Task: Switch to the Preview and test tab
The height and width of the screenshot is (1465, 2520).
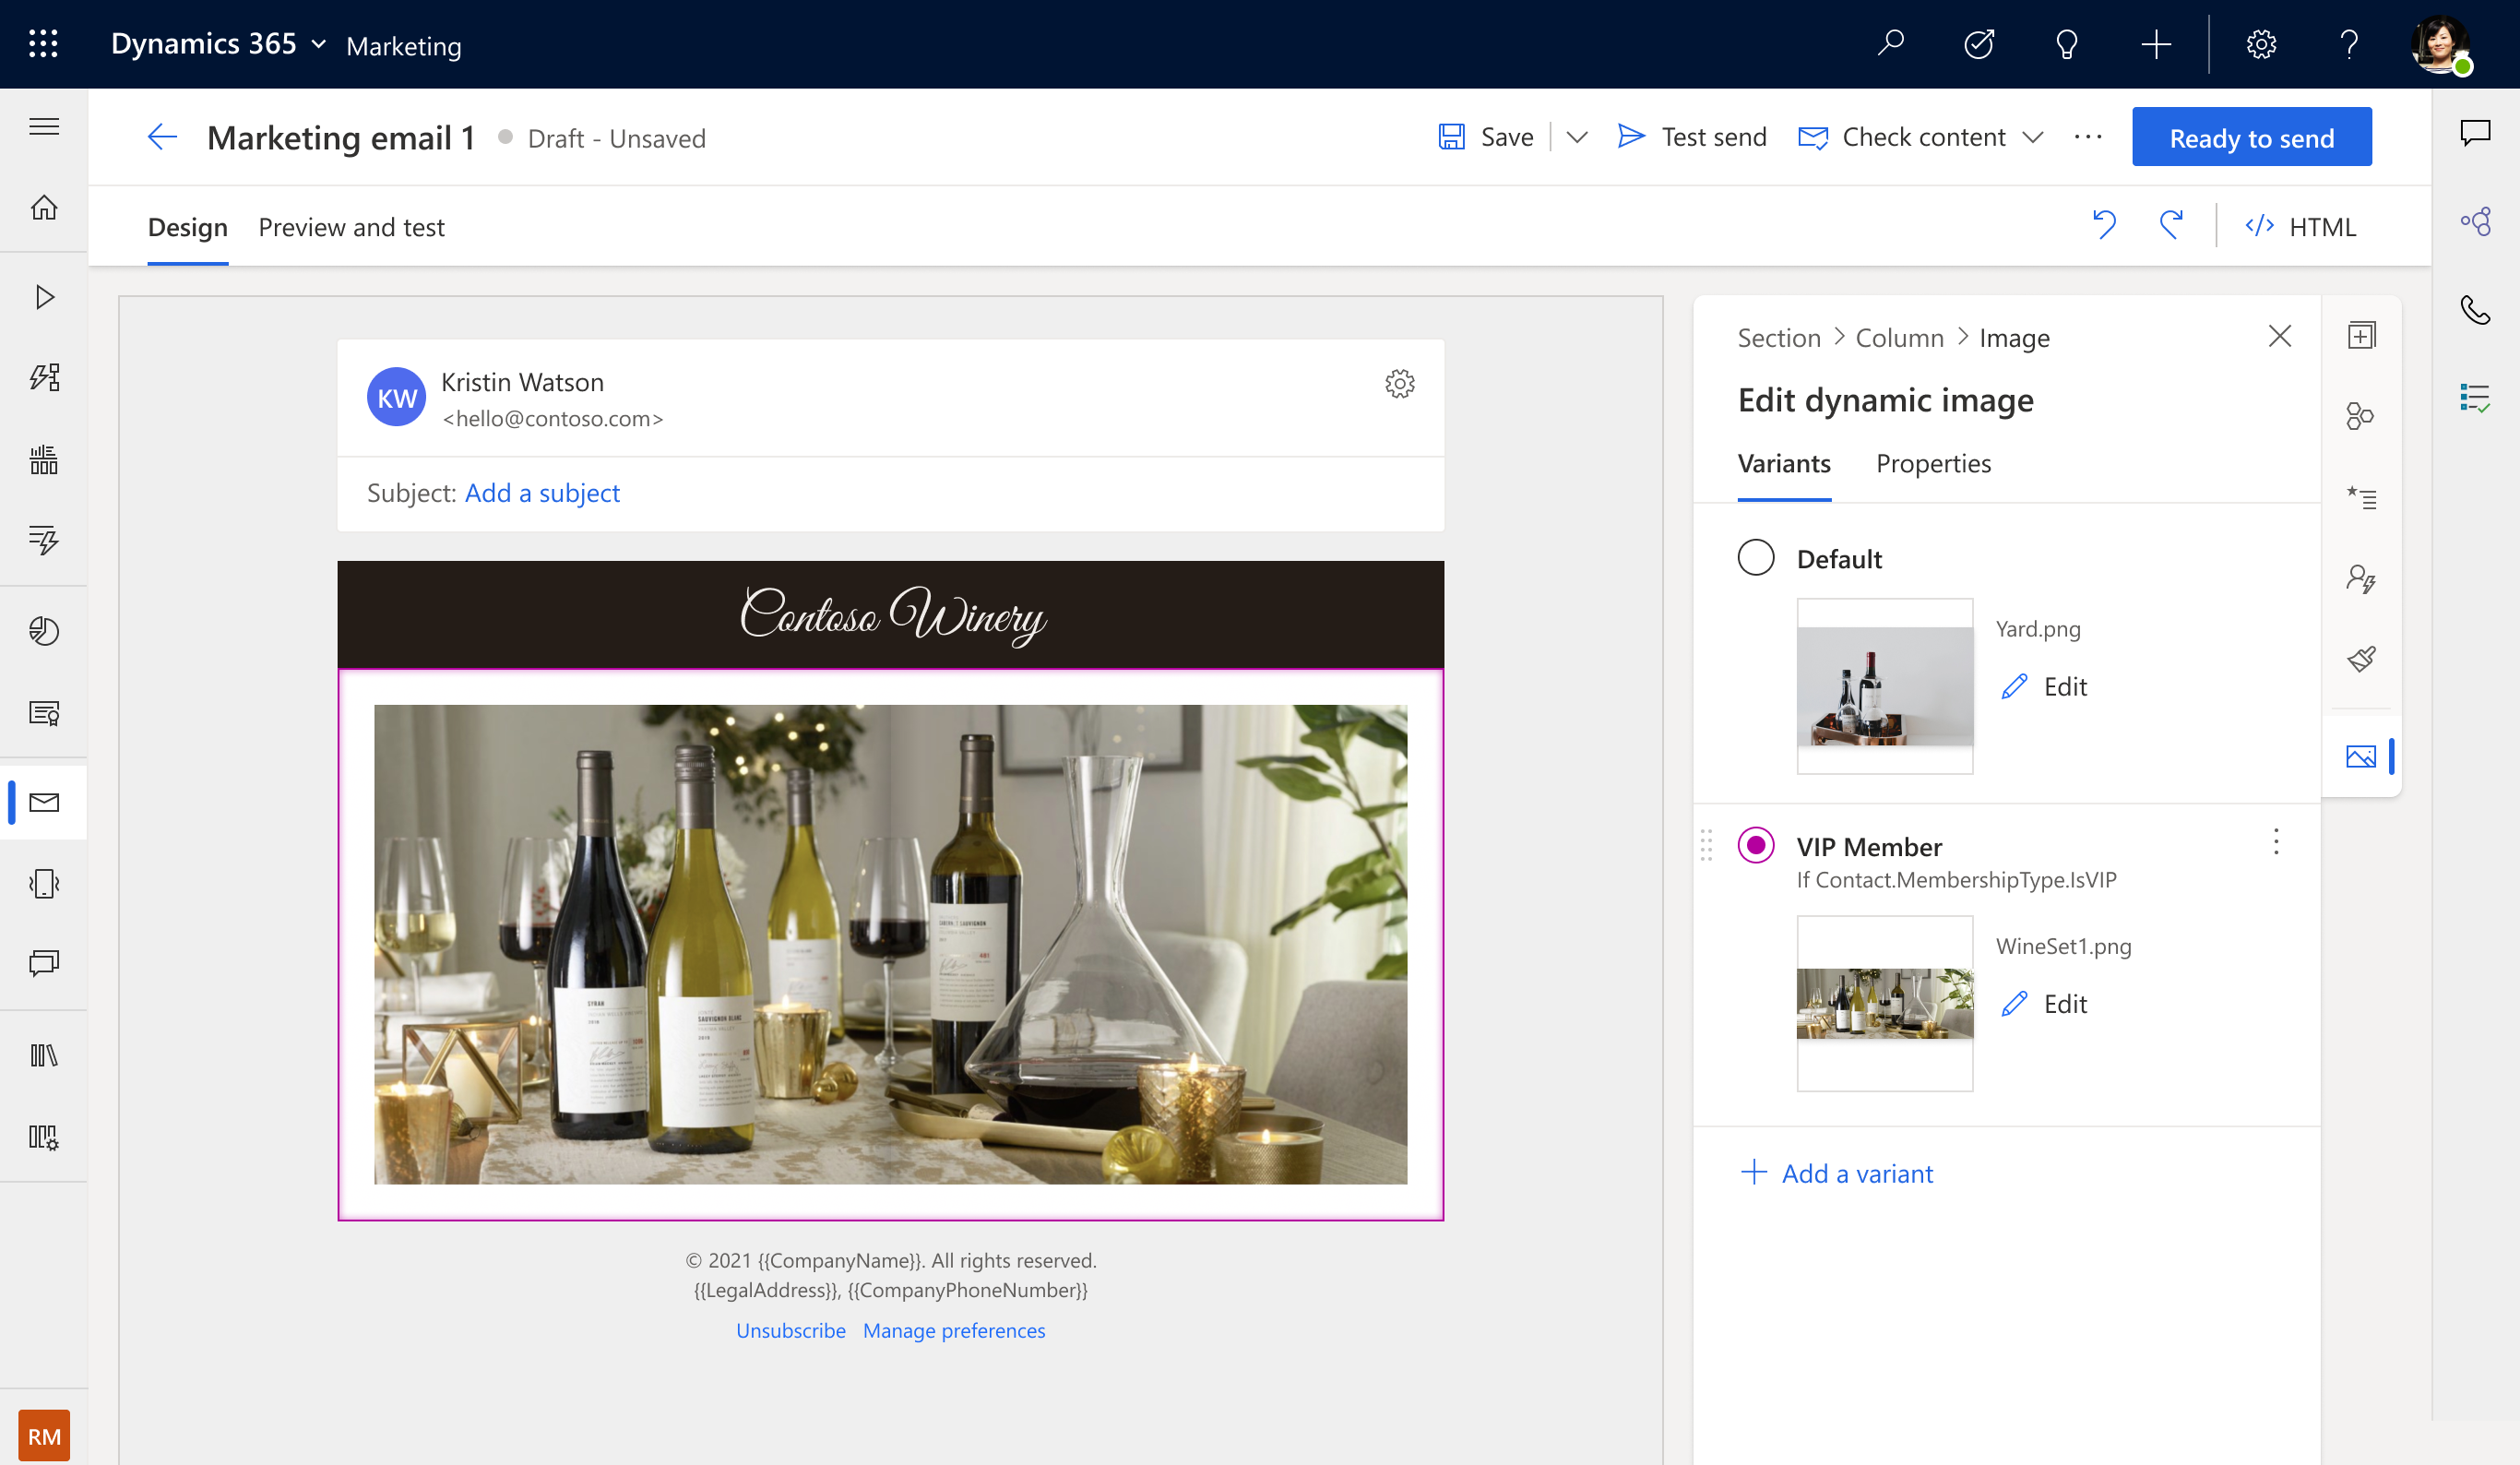Action: (351, 227)
